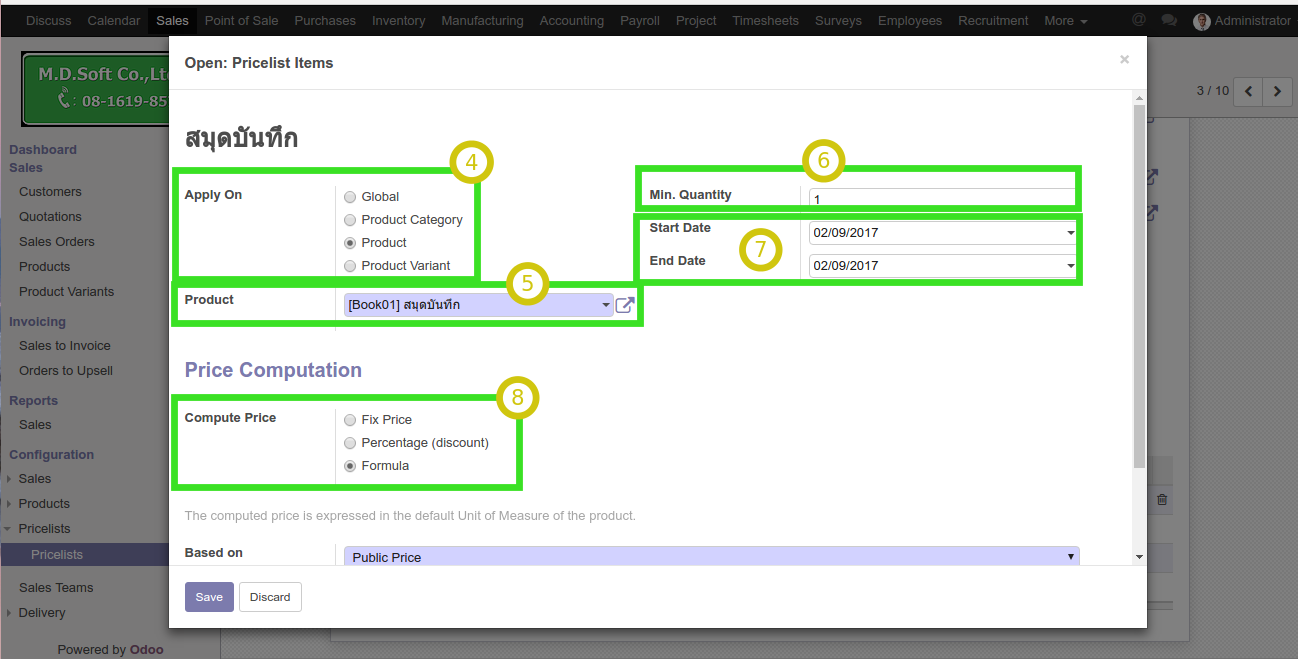Select the Global apply-on option
The width and height of the screenshot is (1298, 659).
pos(350,197)
